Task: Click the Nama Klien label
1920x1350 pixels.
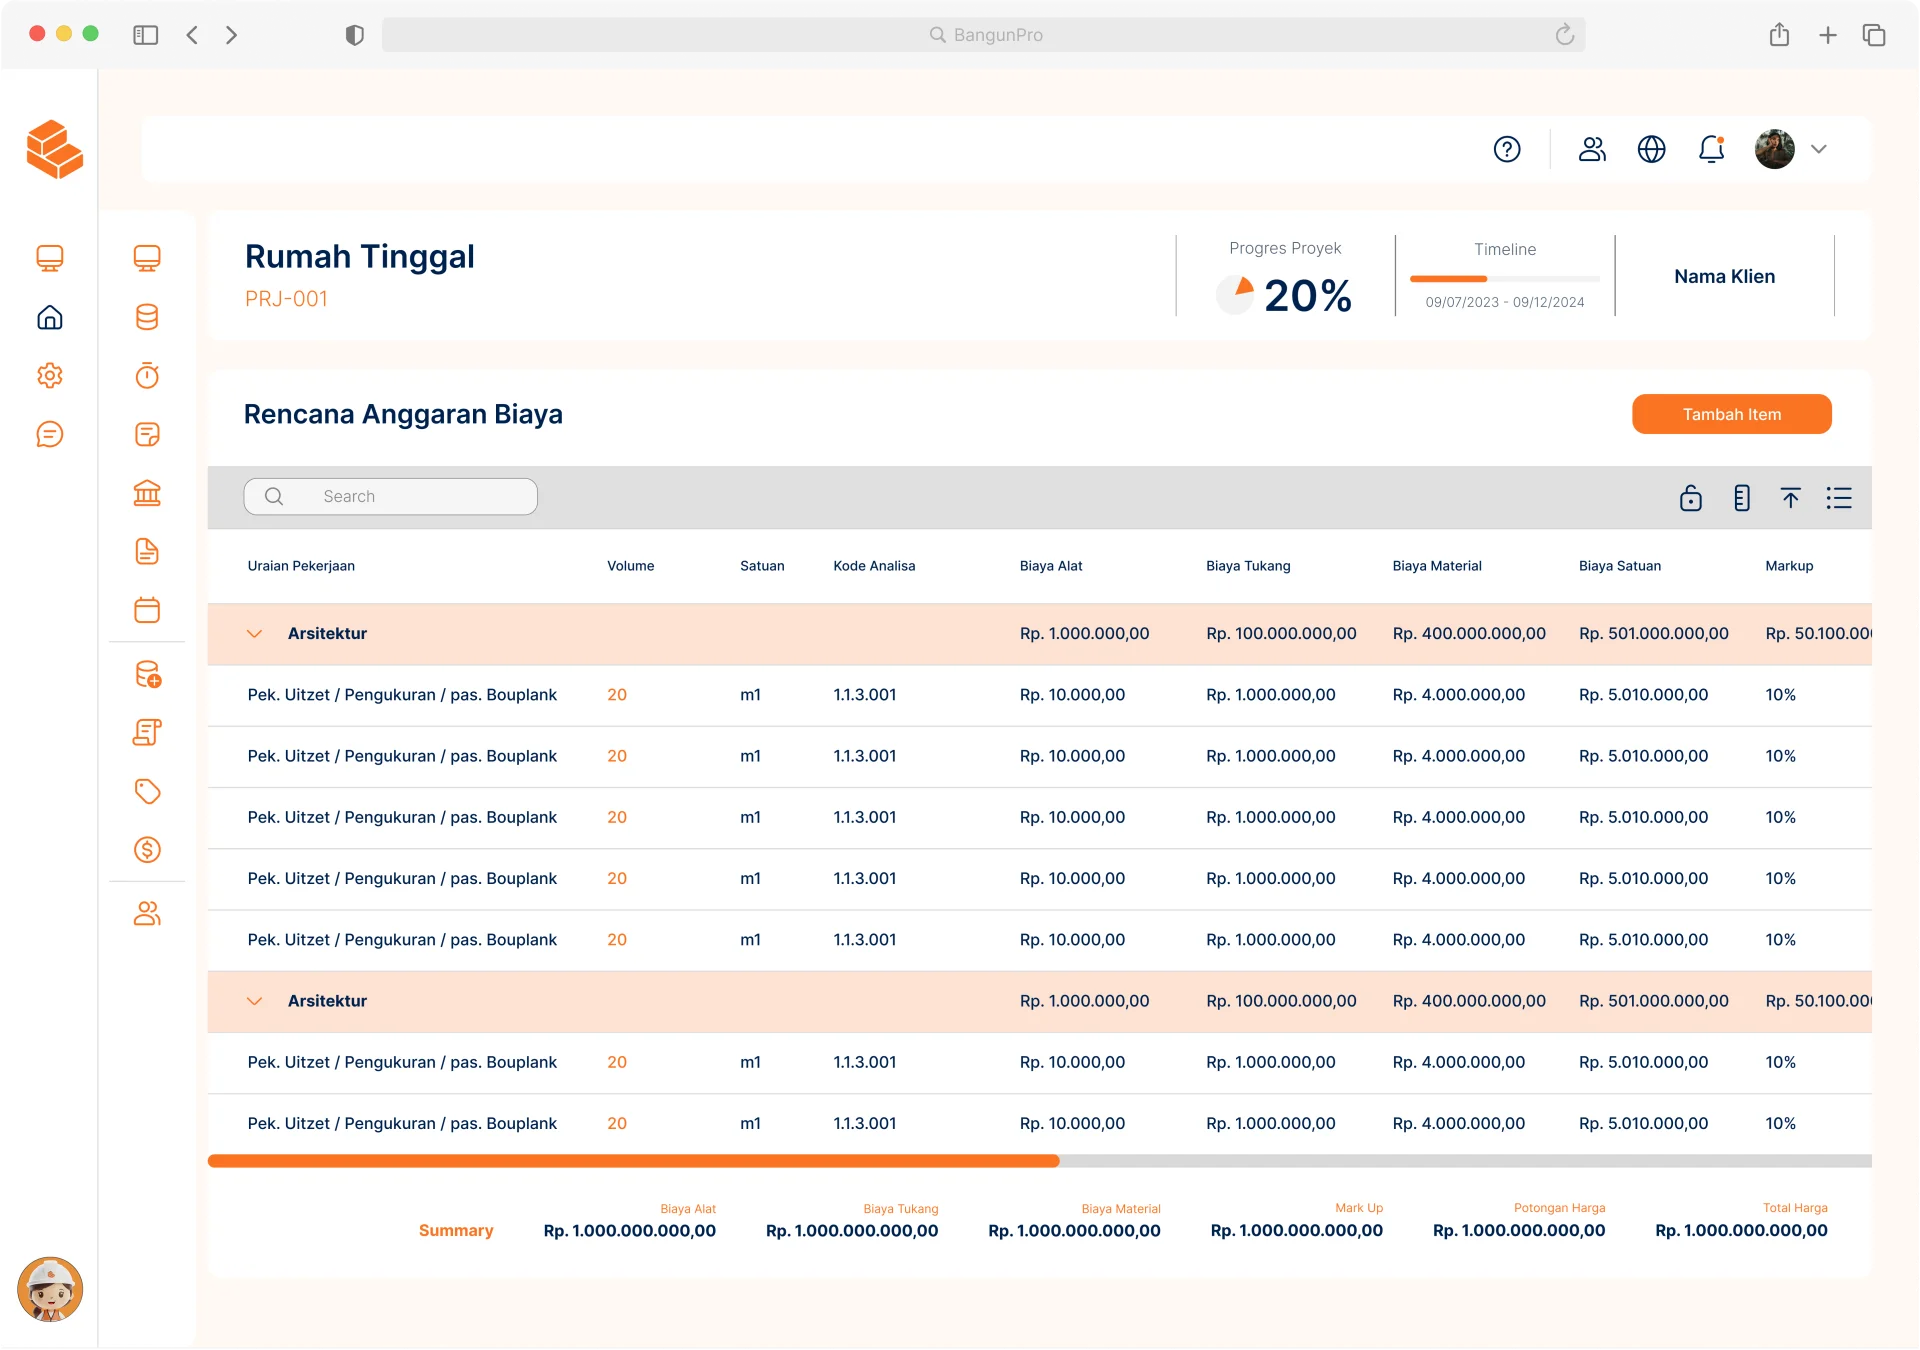Action: tap(1724, 277)
